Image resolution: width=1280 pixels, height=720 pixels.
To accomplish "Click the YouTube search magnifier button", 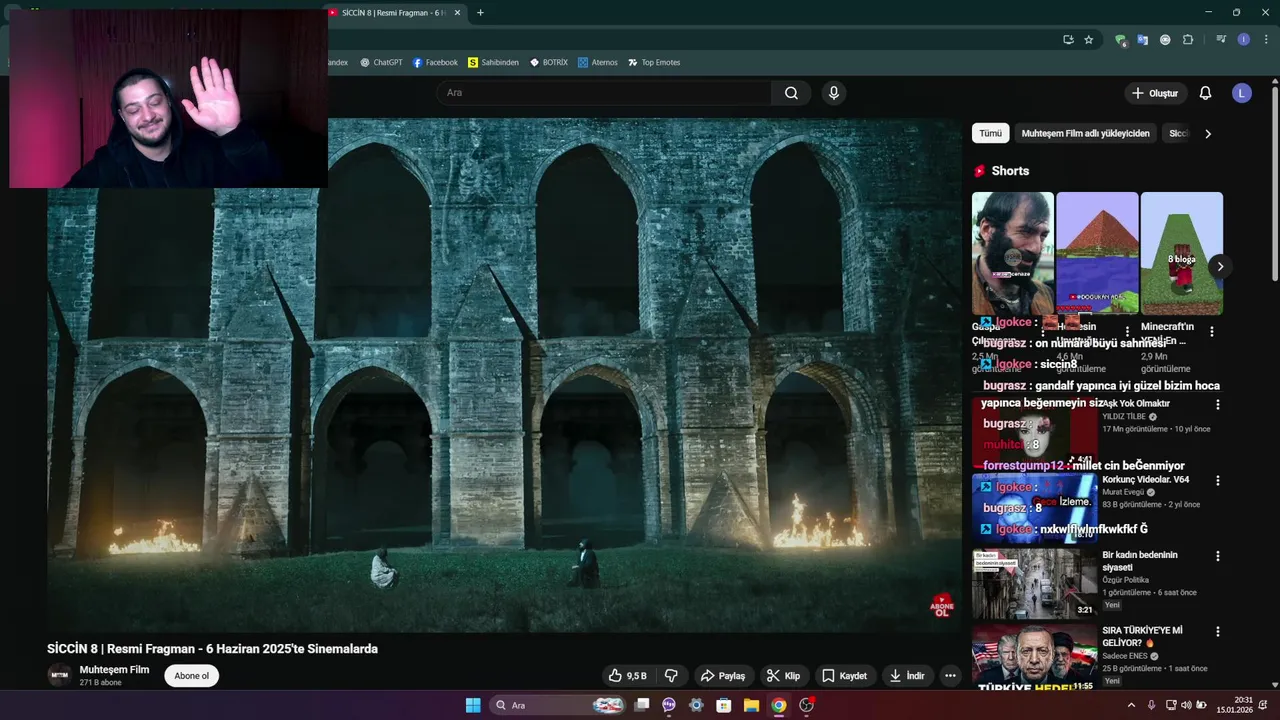I will click(x=791, y=93).
